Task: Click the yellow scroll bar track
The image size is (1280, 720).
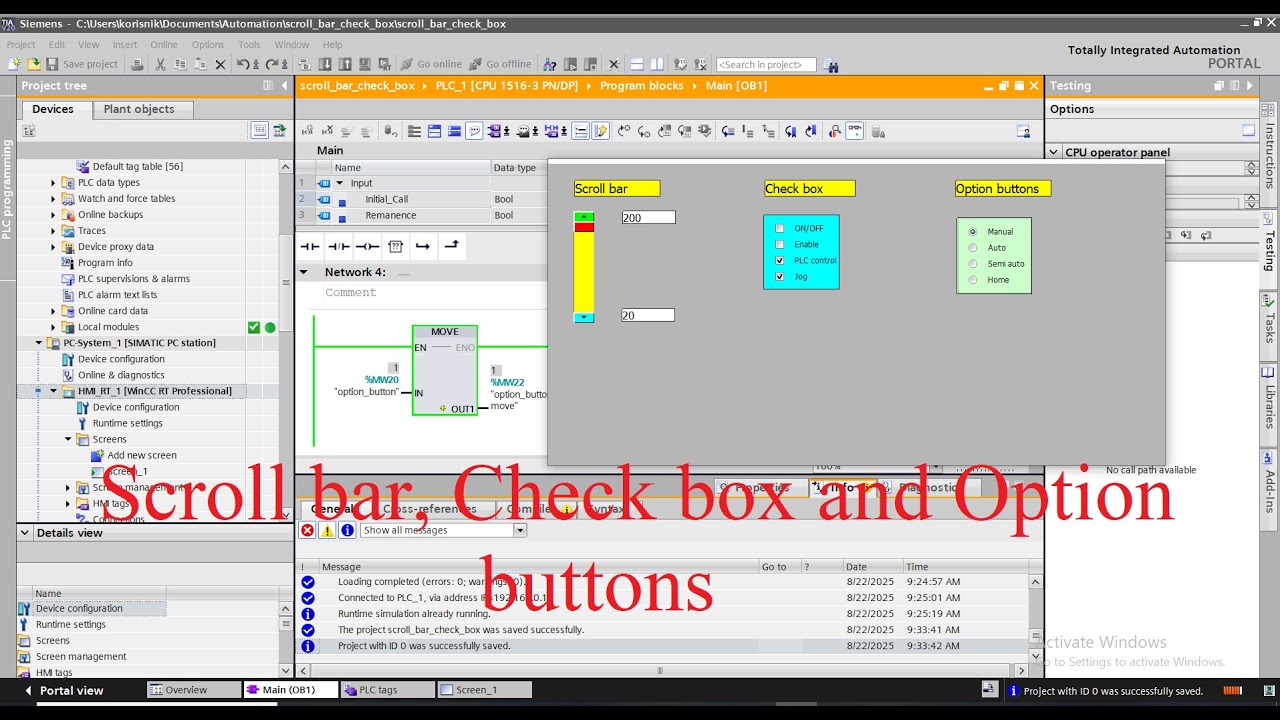Action: point(584,272)
